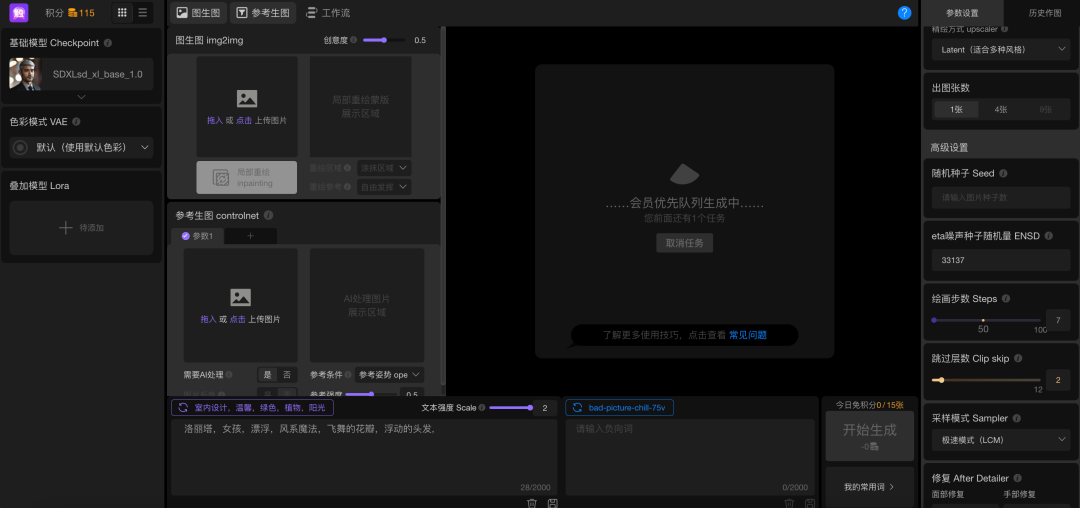Screen dimensions: 1080x508
Task: Adjust the 创意度 slider
Action: pos(384,40)
